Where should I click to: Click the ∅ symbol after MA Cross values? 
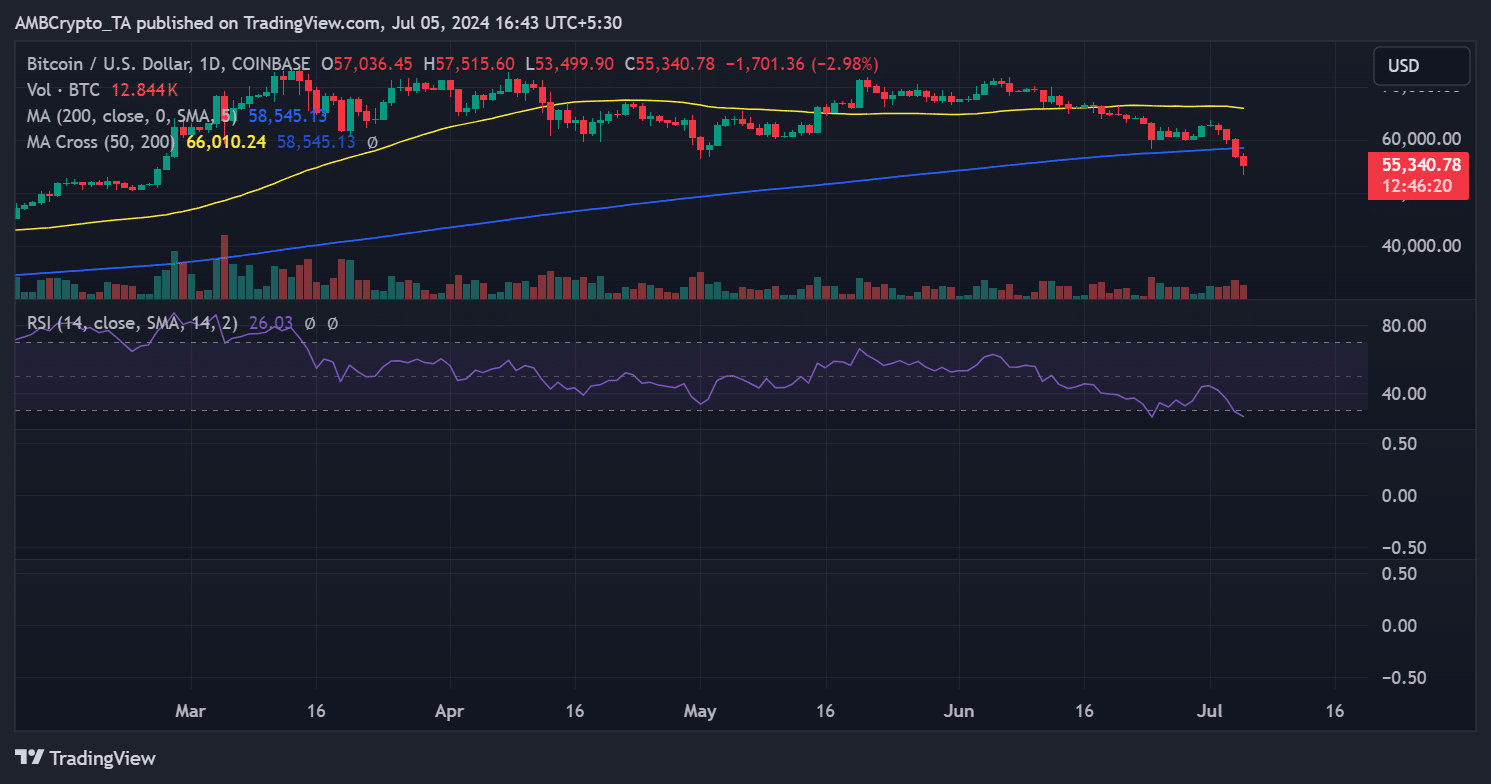point(372,142)
